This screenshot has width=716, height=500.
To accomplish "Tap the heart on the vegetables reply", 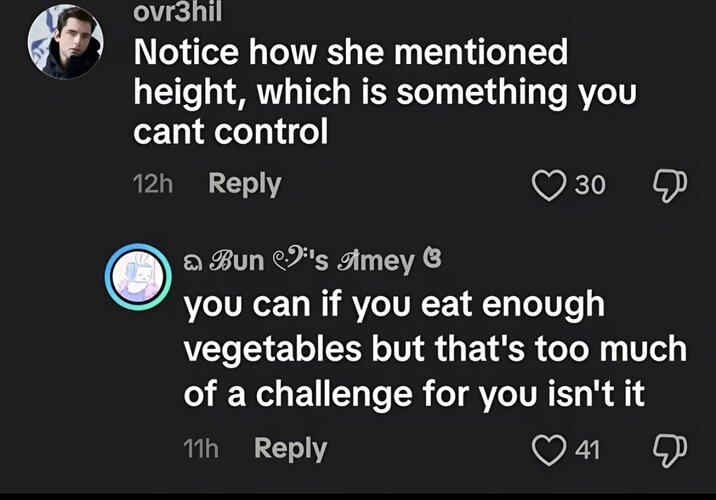I will point(549,450).
